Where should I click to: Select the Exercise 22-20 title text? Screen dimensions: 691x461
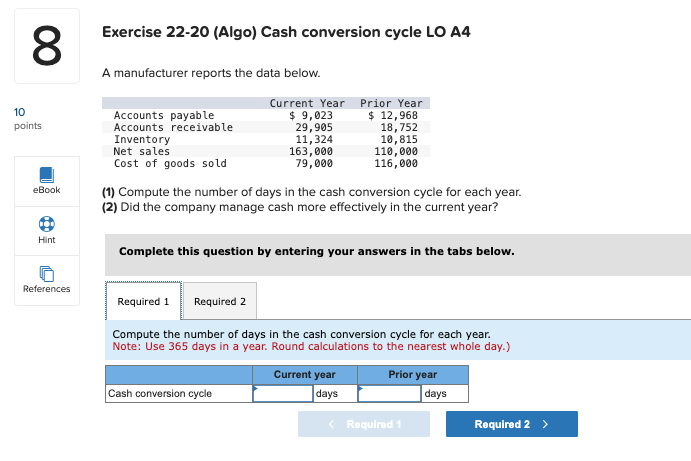click(x=286, y=32)
